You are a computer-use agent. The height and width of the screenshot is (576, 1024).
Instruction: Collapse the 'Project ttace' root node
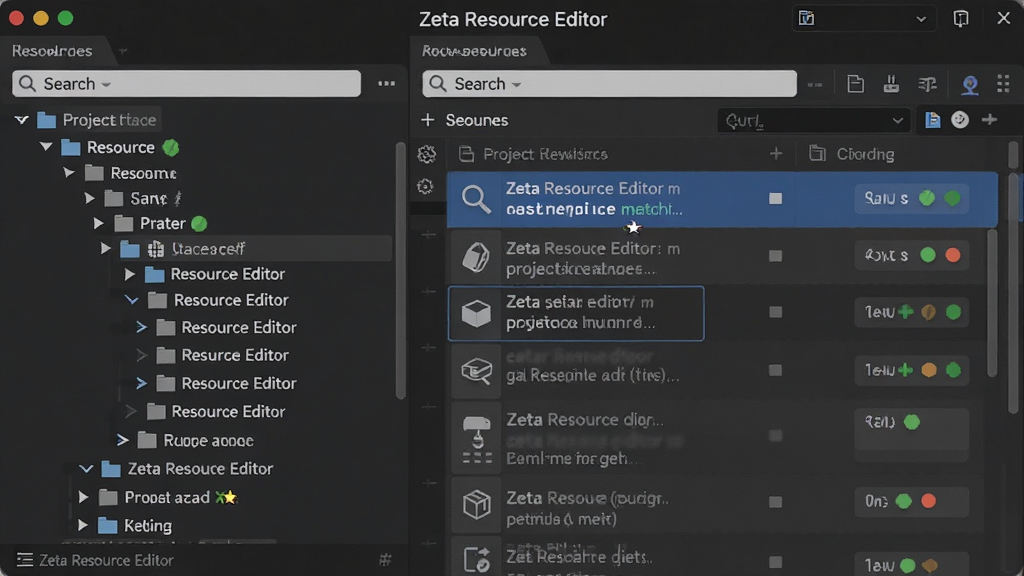pos(22,120)
